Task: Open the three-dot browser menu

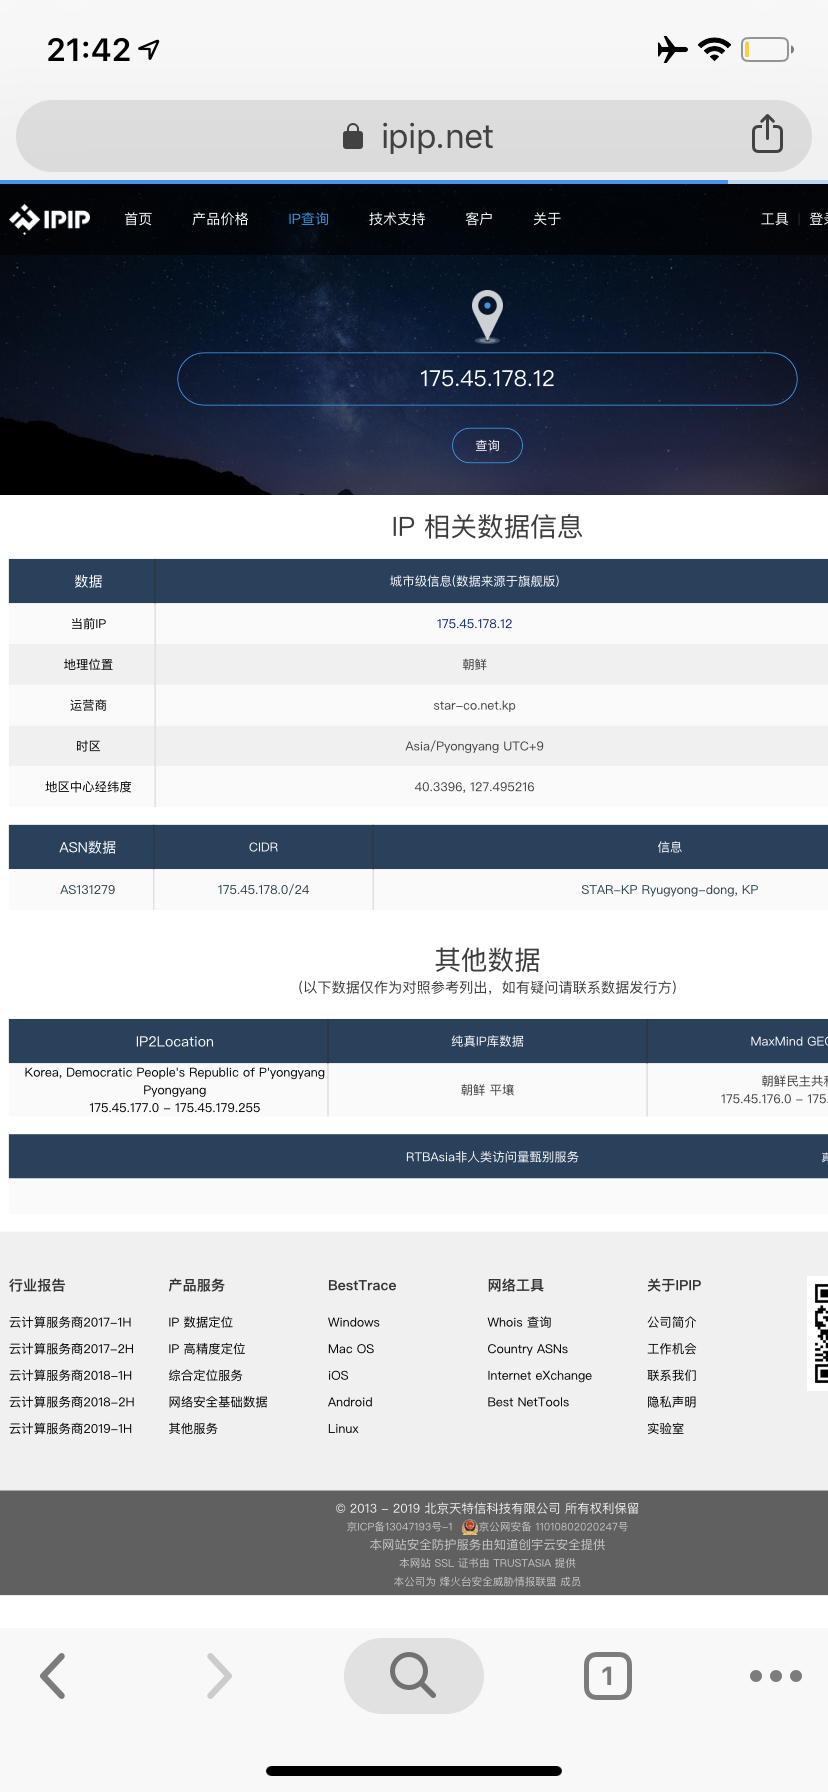Action: [776, 1676]
